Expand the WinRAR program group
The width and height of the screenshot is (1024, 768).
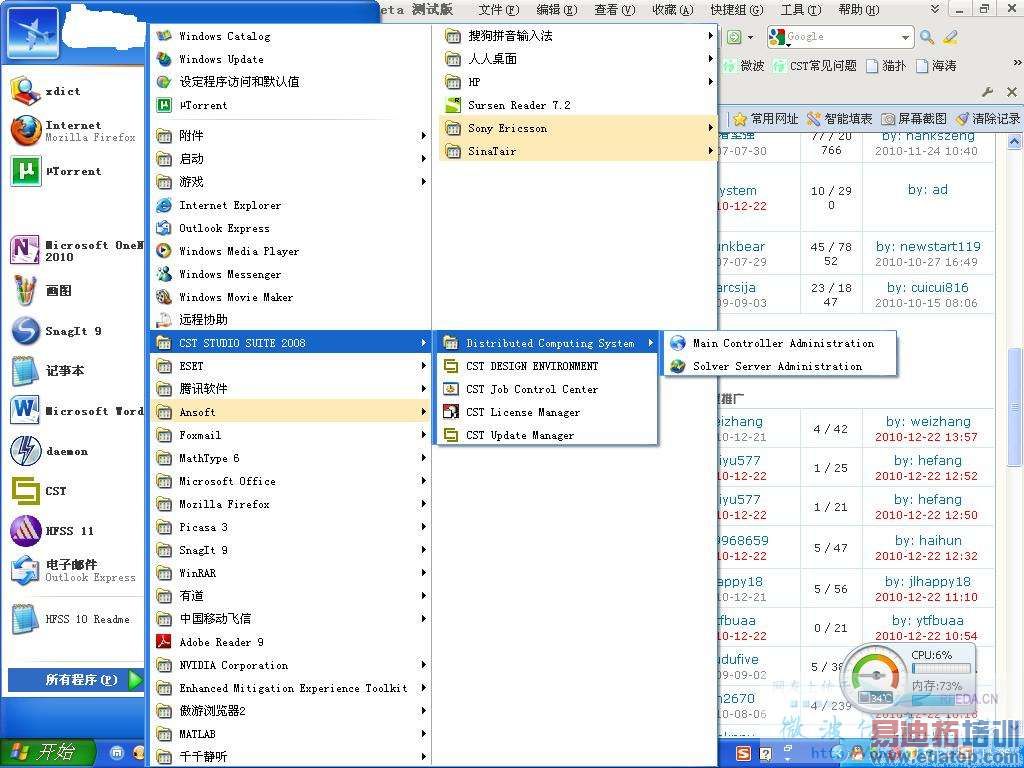pos(290,573)
